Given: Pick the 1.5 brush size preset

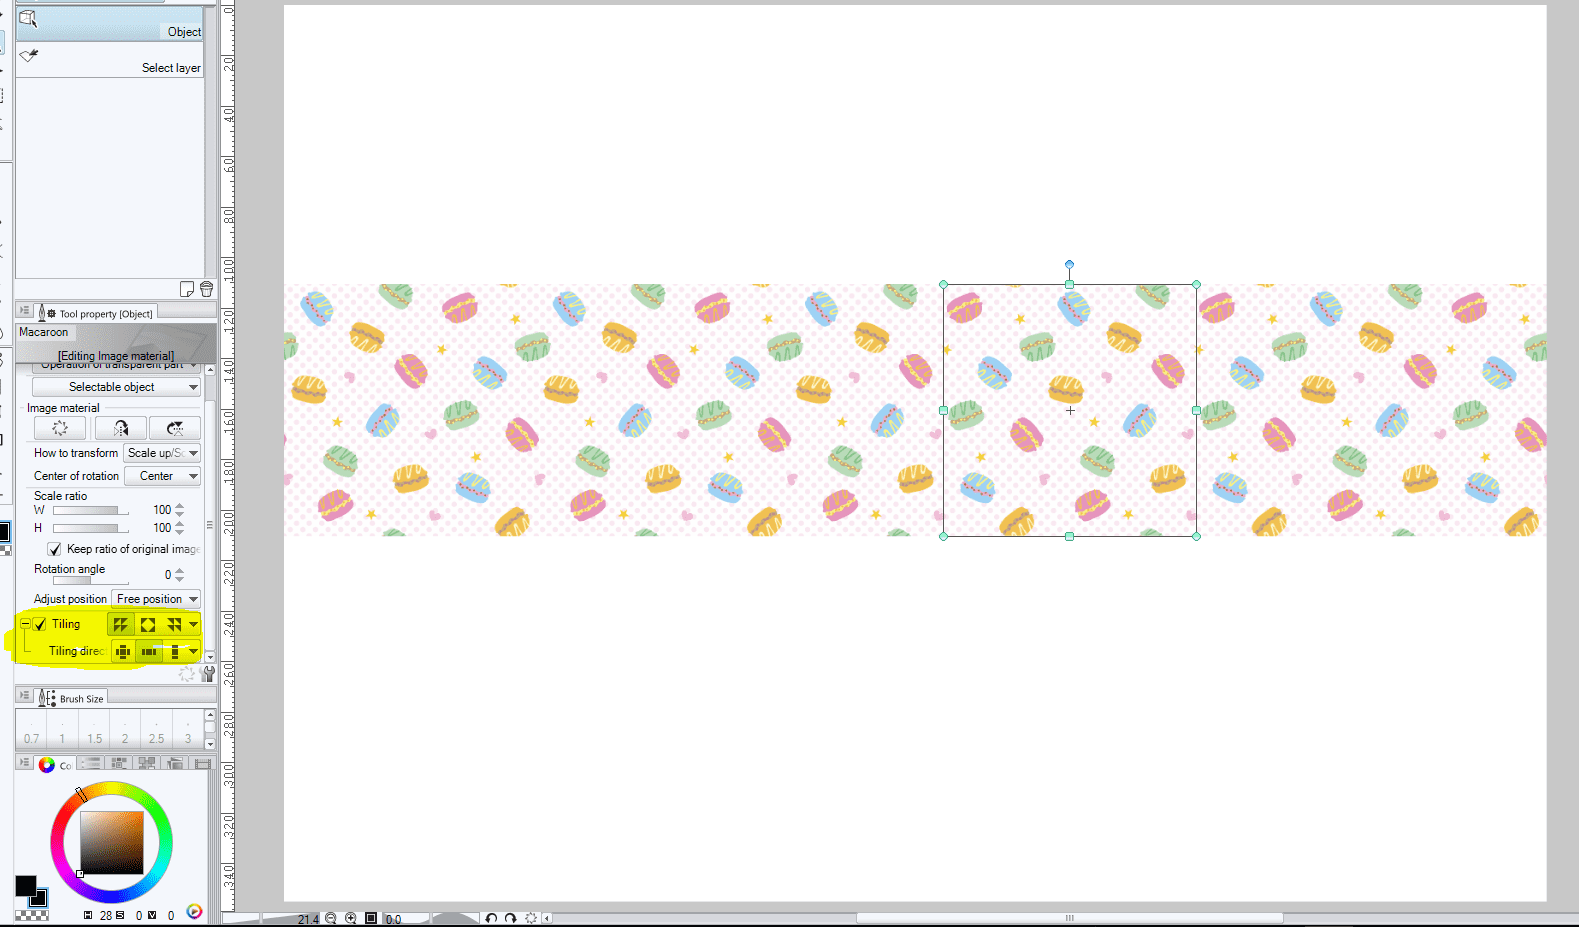Looking at the screenshot, I should (x=95, y=729).
